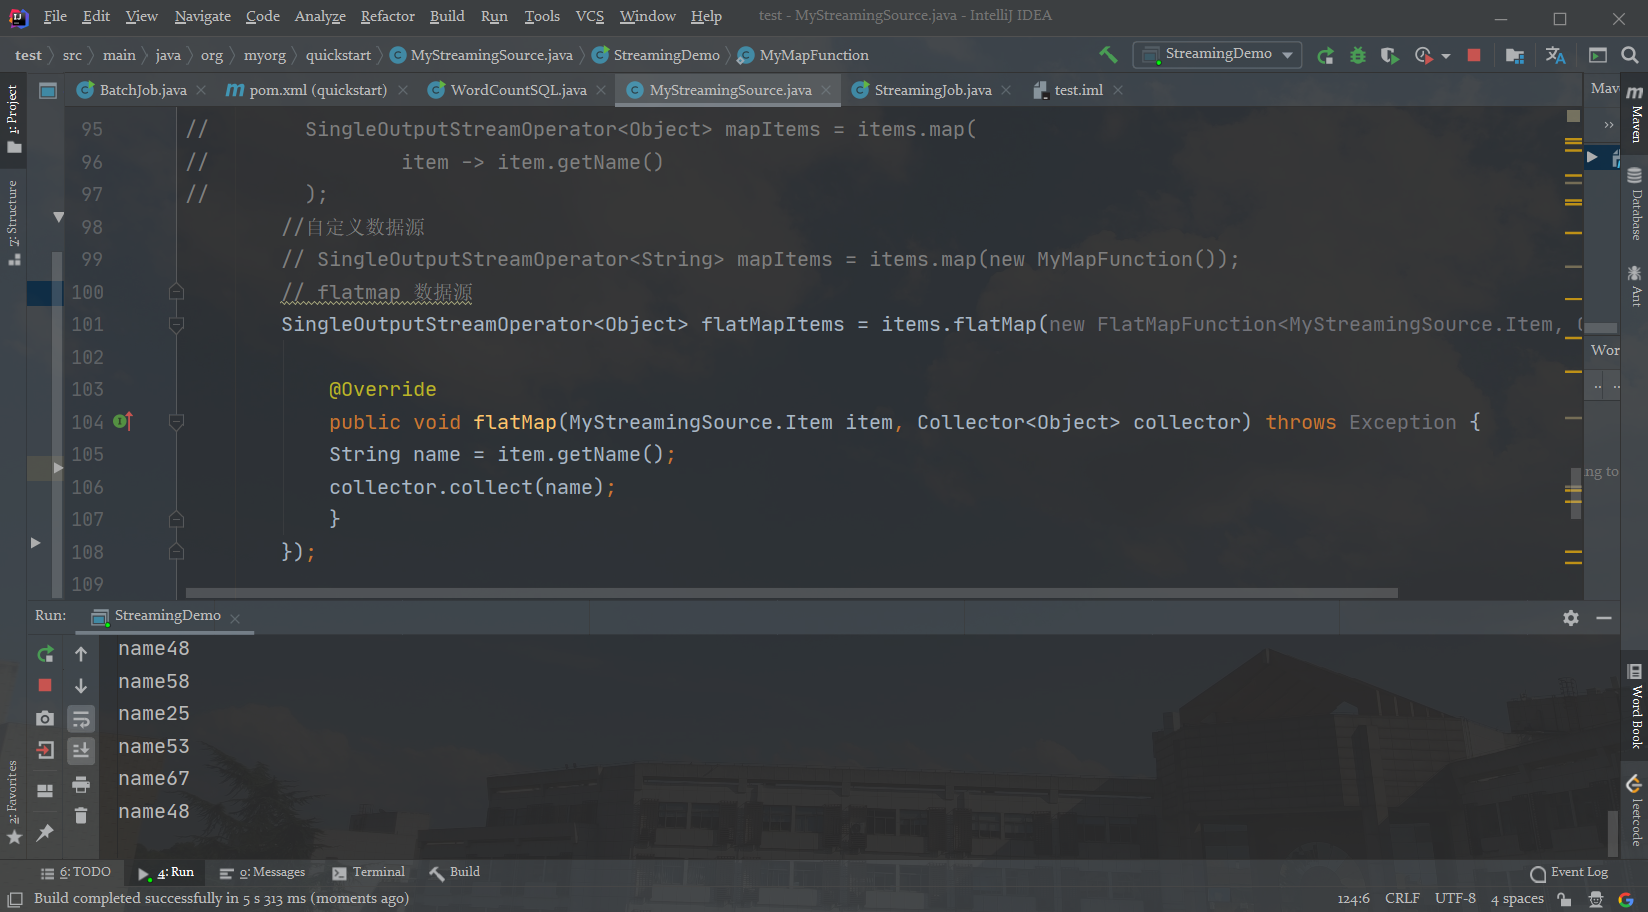Open the VCS menu

(x=590, y=16)
